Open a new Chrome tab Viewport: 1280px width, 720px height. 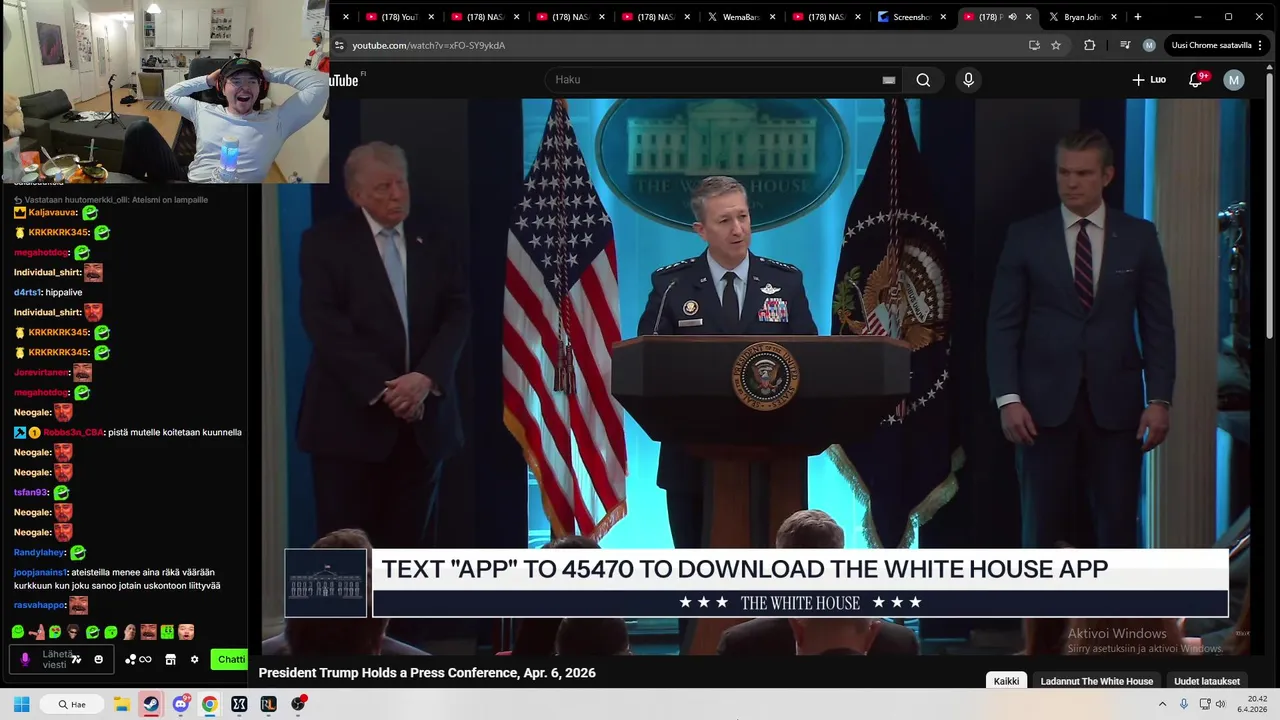pos(1138,17)
